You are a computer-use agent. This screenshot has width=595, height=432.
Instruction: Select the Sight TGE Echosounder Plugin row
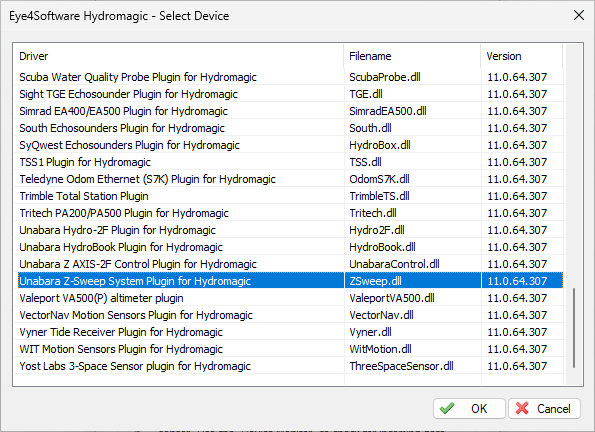[x=288, y=94]
